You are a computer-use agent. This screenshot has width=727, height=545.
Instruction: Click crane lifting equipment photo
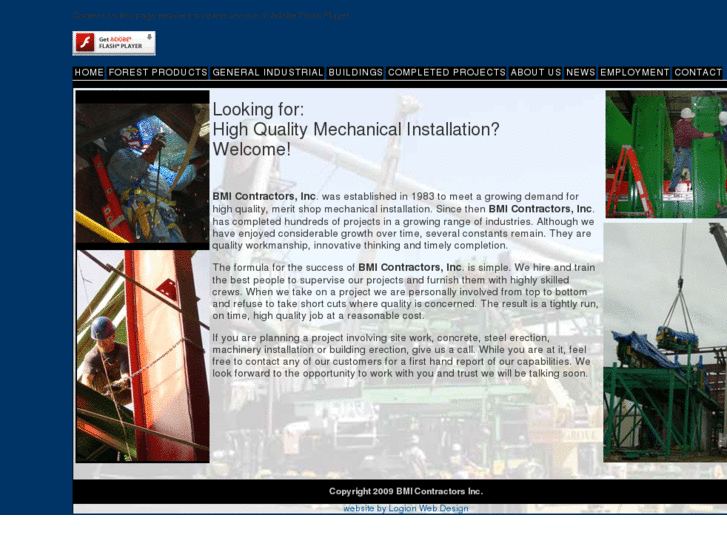(665, 342)
